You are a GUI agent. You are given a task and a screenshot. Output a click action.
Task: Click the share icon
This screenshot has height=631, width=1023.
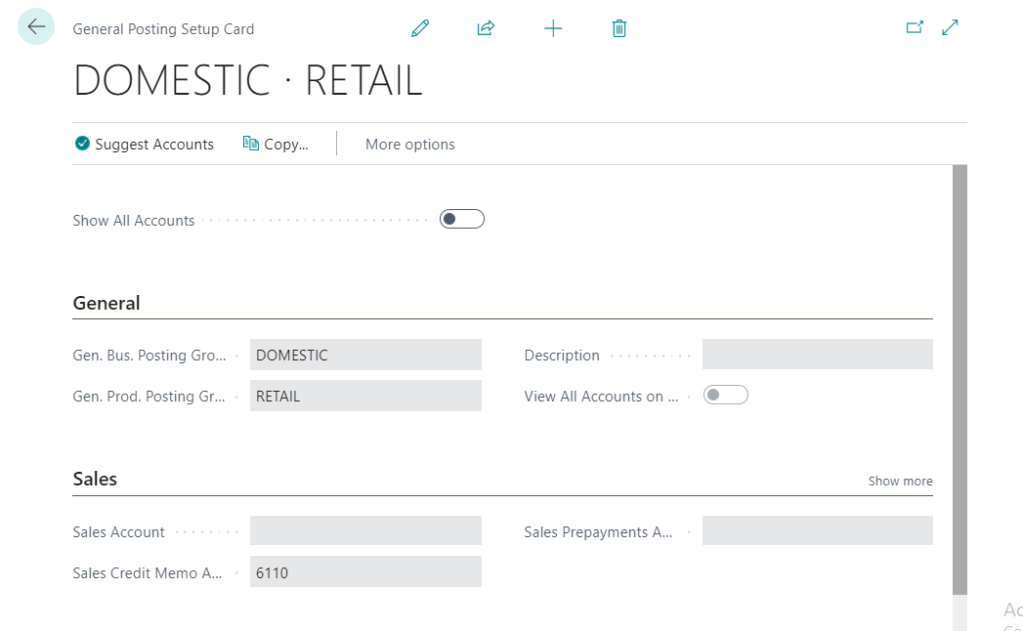point(486,28)
